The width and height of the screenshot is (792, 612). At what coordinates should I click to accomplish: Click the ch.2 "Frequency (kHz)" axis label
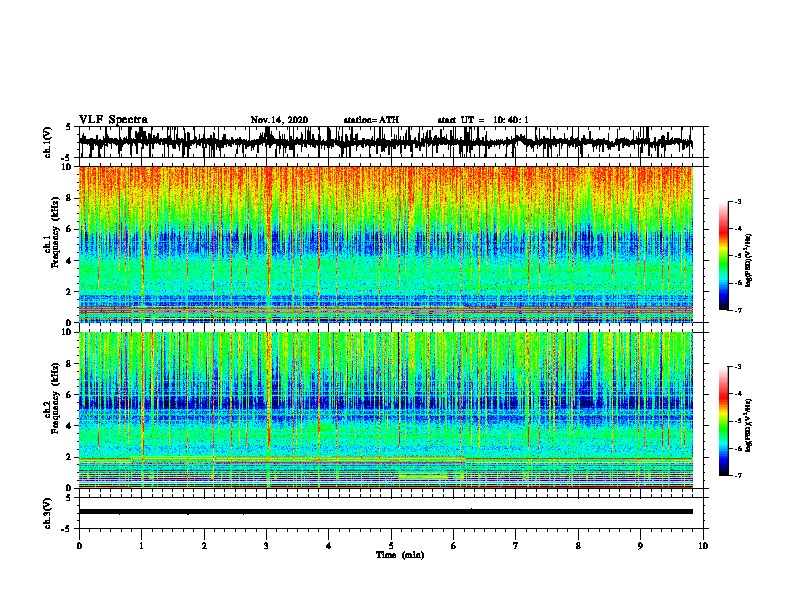pyautogui.click(x=55, y=398)
